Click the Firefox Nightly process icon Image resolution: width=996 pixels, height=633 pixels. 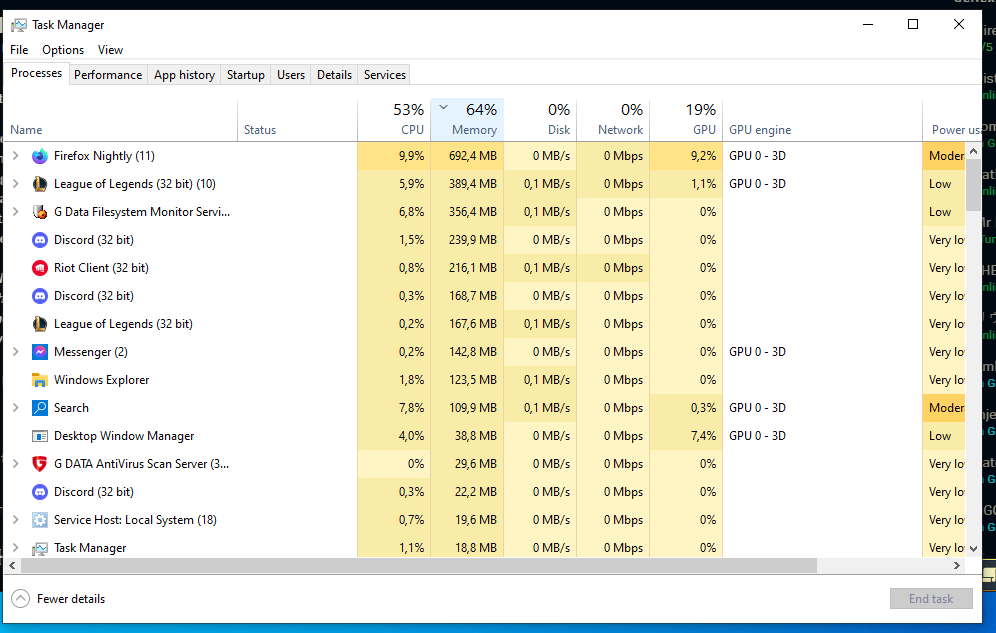click(39, 156)
